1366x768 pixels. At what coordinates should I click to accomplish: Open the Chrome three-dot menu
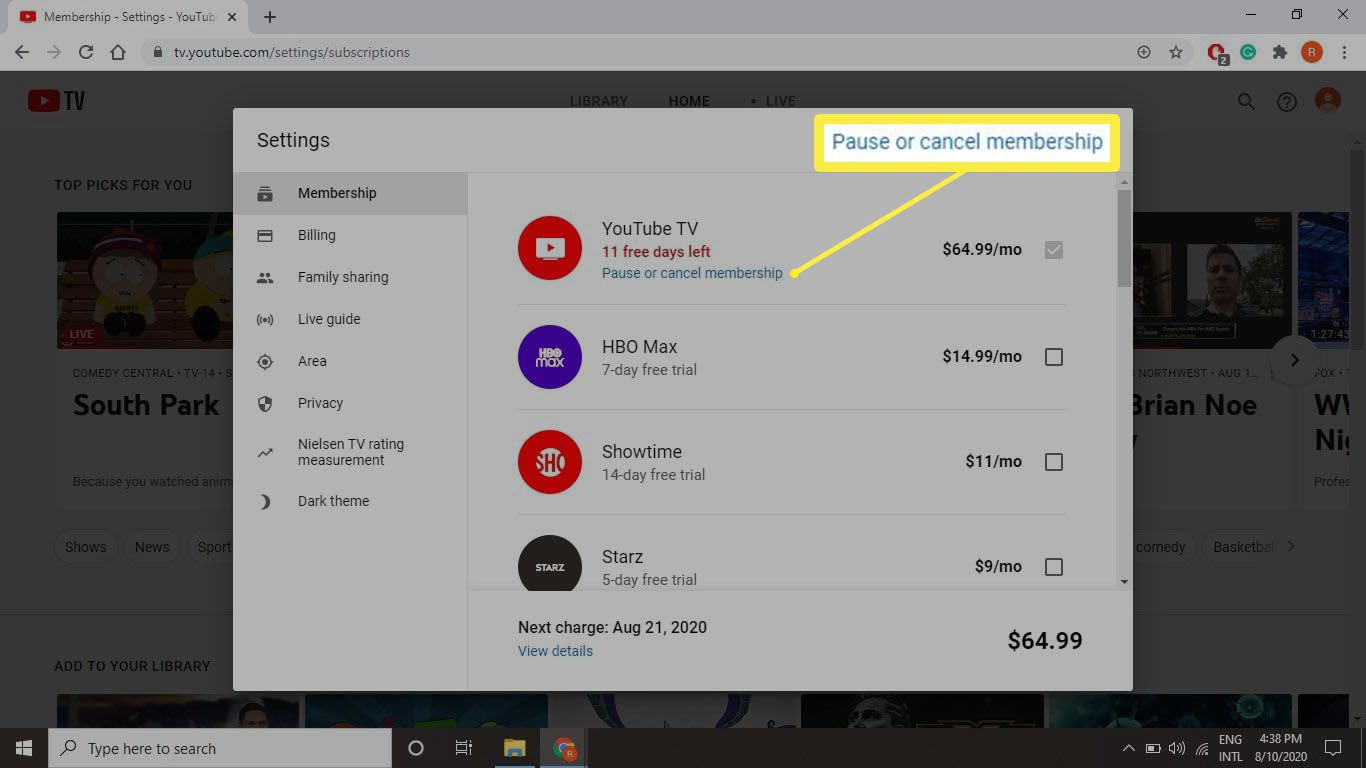(1343, 52)
